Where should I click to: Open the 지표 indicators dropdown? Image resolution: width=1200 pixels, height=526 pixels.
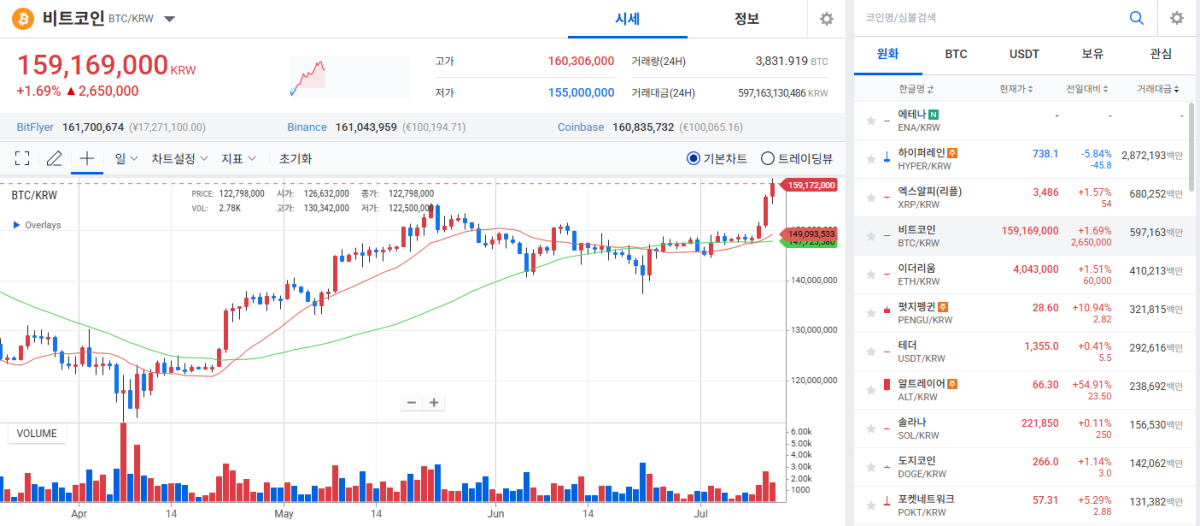[239, 158]
